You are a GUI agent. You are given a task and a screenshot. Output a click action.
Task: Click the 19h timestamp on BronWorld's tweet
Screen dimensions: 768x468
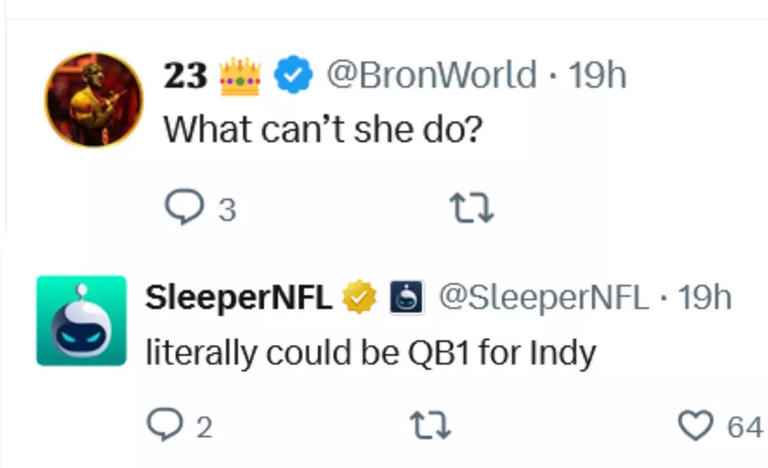click(598, 76)
